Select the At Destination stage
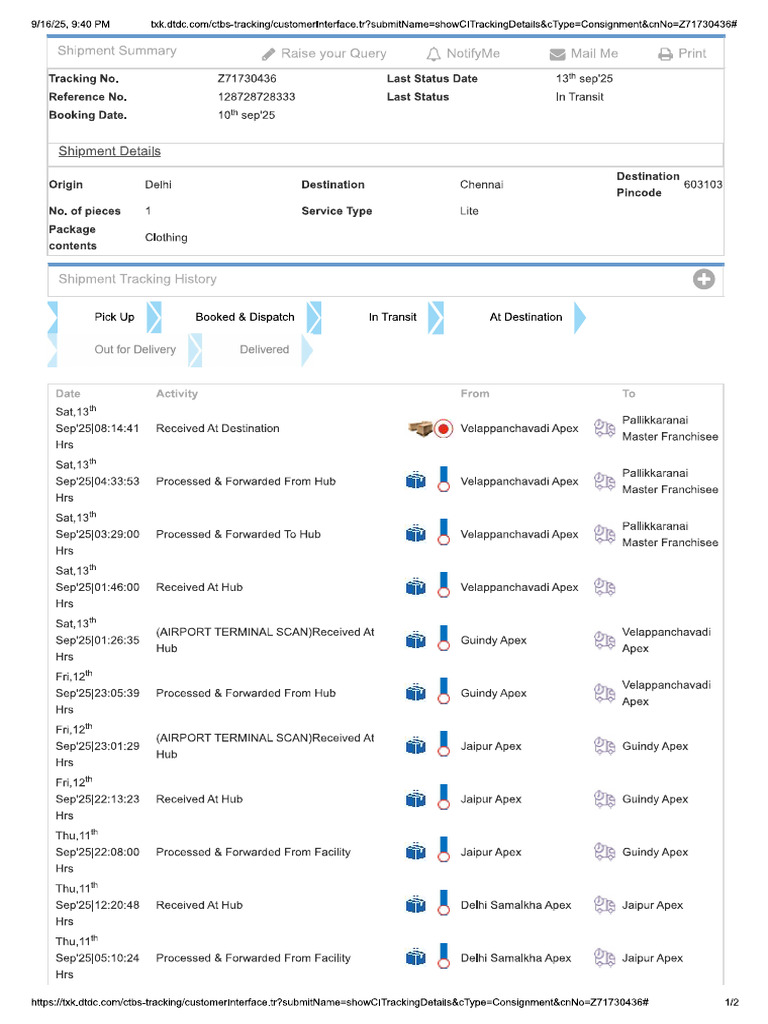Image resolution: width=768 pixels, height=1024 pixels. [526, 317]
